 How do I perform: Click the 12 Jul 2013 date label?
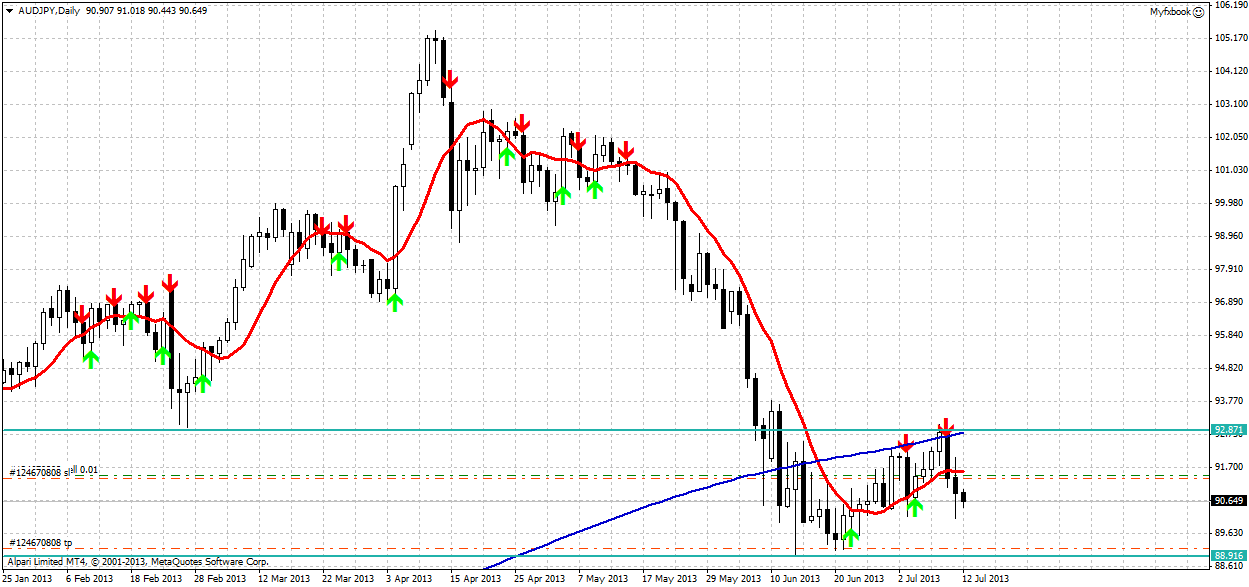[986, 579]
